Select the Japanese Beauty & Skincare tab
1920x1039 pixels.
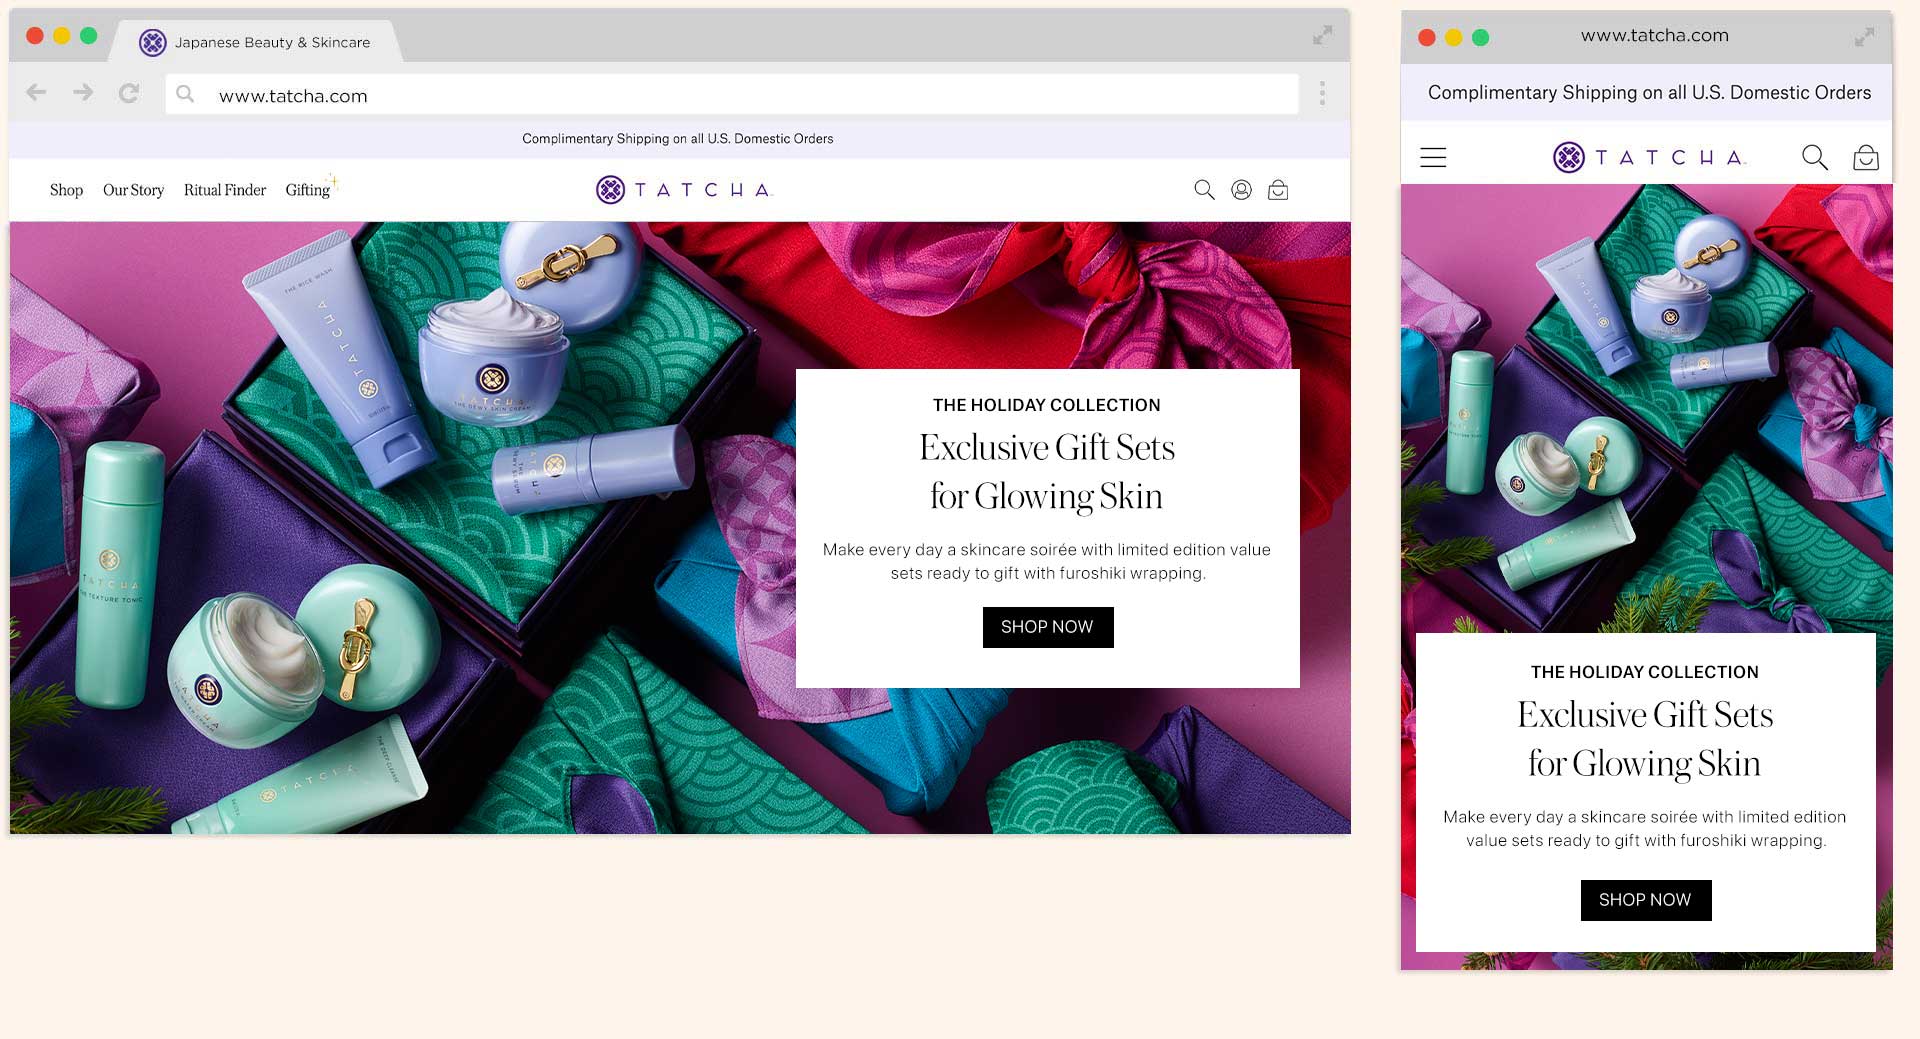pos(258,42)
